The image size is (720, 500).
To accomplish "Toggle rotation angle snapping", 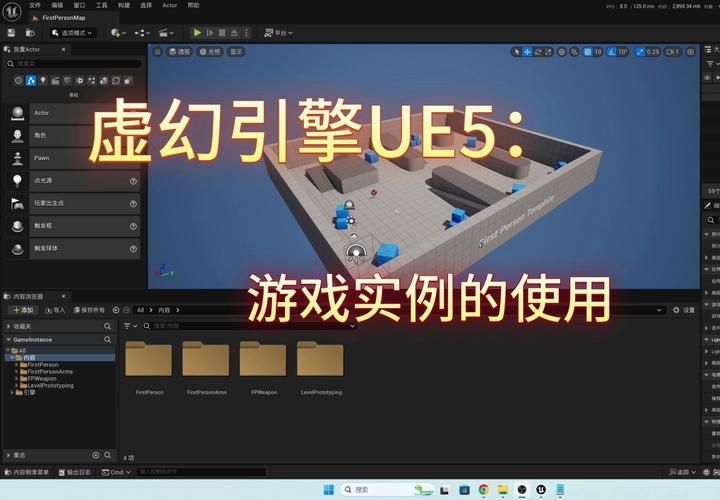I will pyautogui.click(x=612, y=52).
